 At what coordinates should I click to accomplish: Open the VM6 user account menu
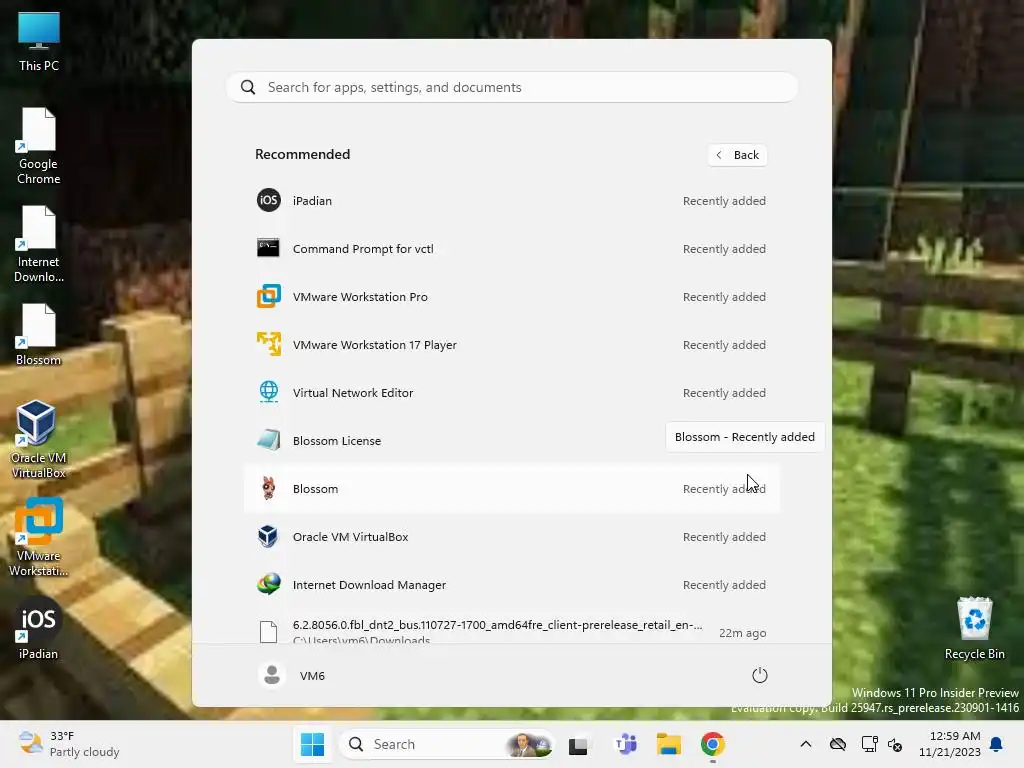click(x=291, y=675)
